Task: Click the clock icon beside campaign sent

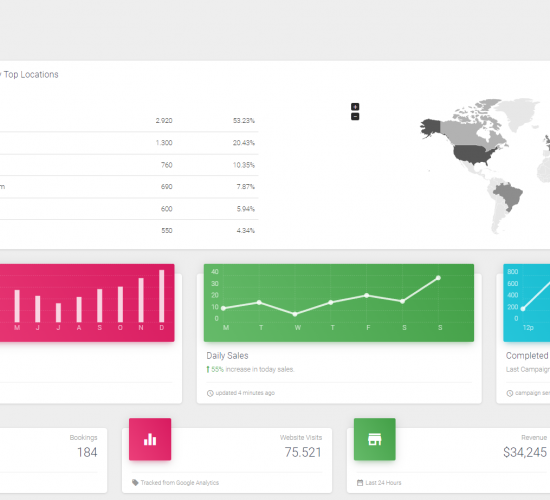Action: (510, 393)
